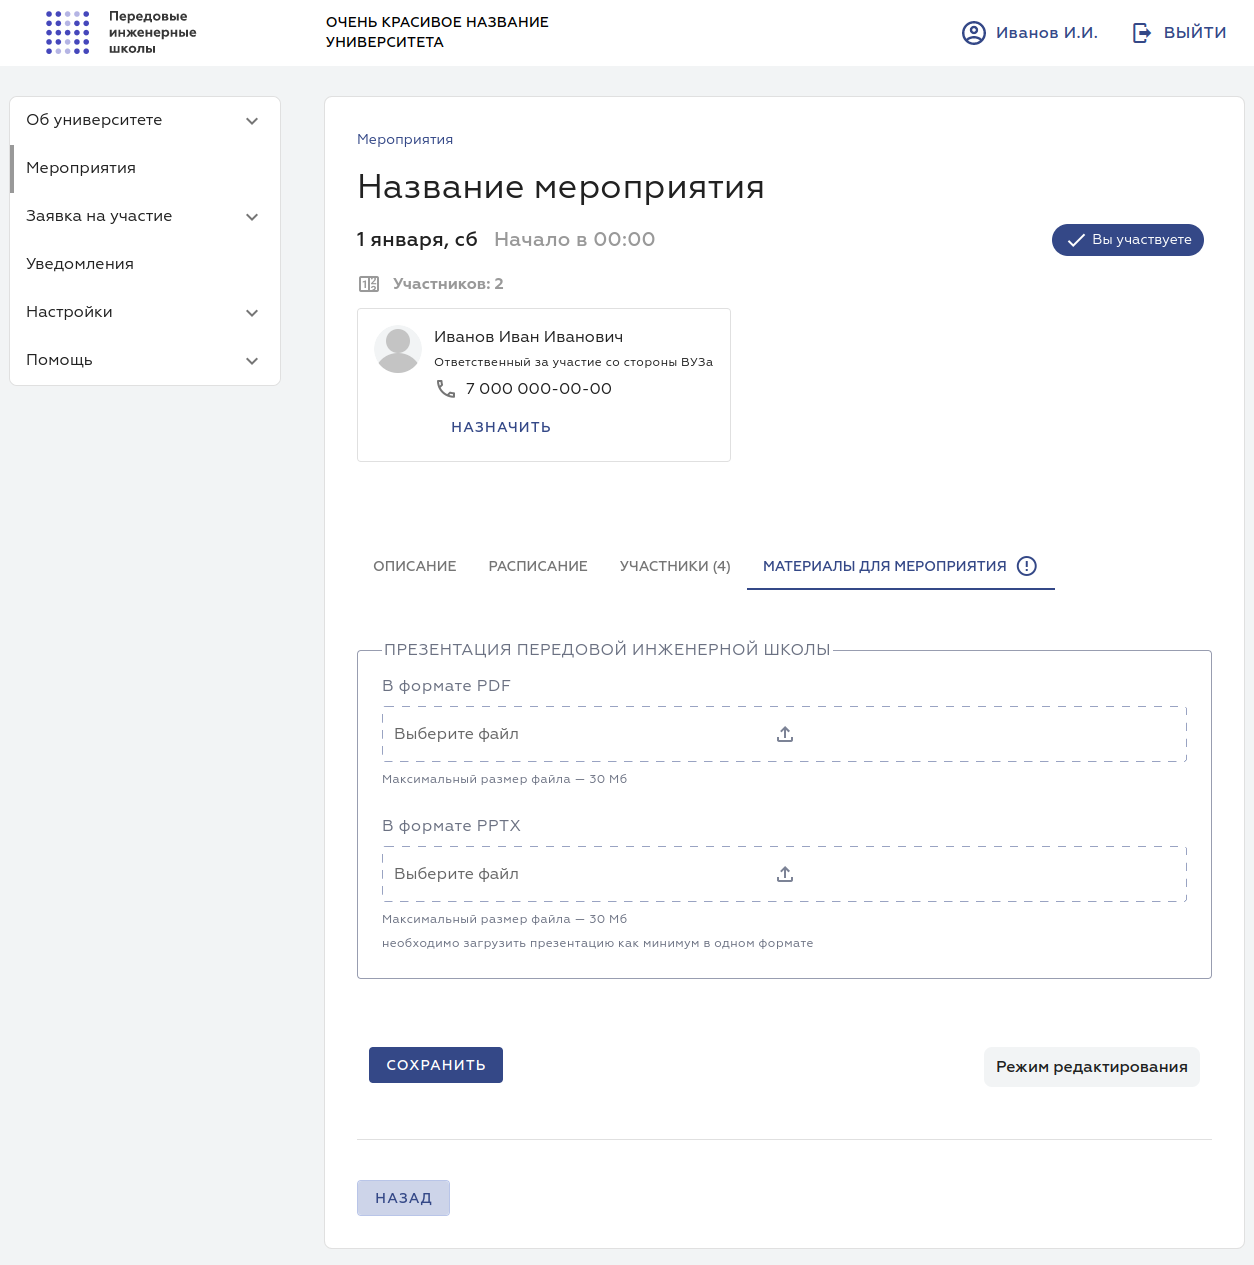This screenshot has height=1265, width=1254.
Task: Click checkmark icon in 'Вы участвуете' badge
Action: (1076, 240)
